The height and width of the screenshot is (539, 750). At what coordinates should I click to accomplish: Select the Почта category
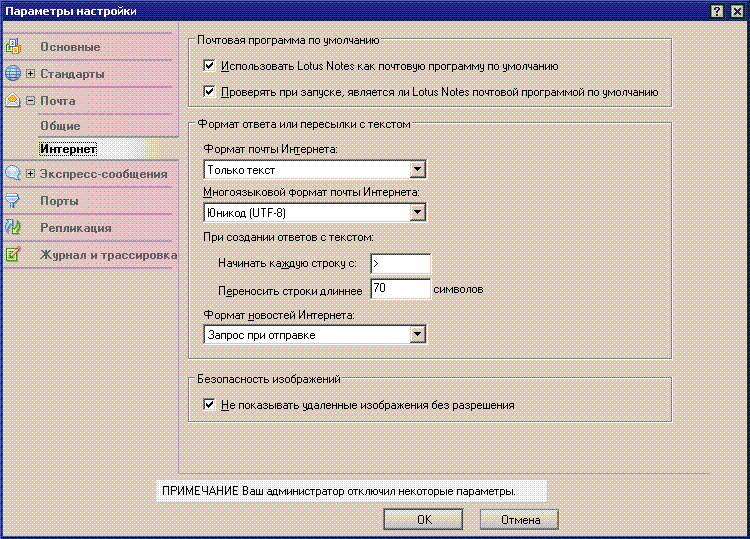(x=58, y=101)
